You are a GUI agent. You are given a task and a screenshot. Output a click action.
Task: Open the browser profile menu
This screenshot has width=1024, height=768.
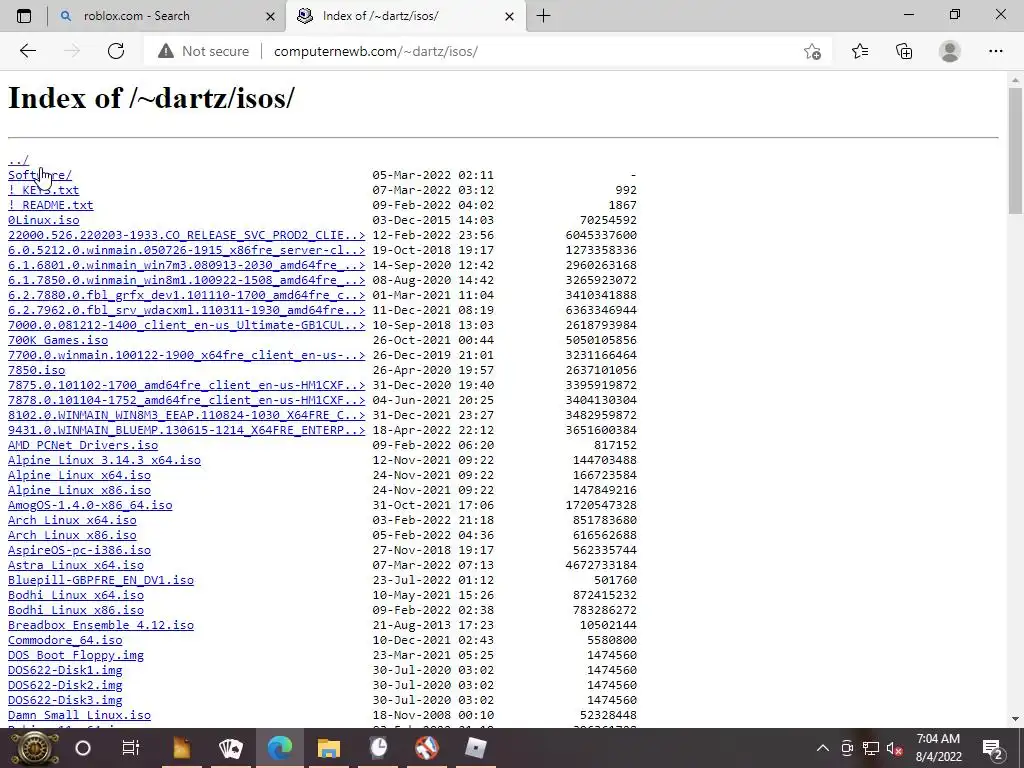point(950,51)
